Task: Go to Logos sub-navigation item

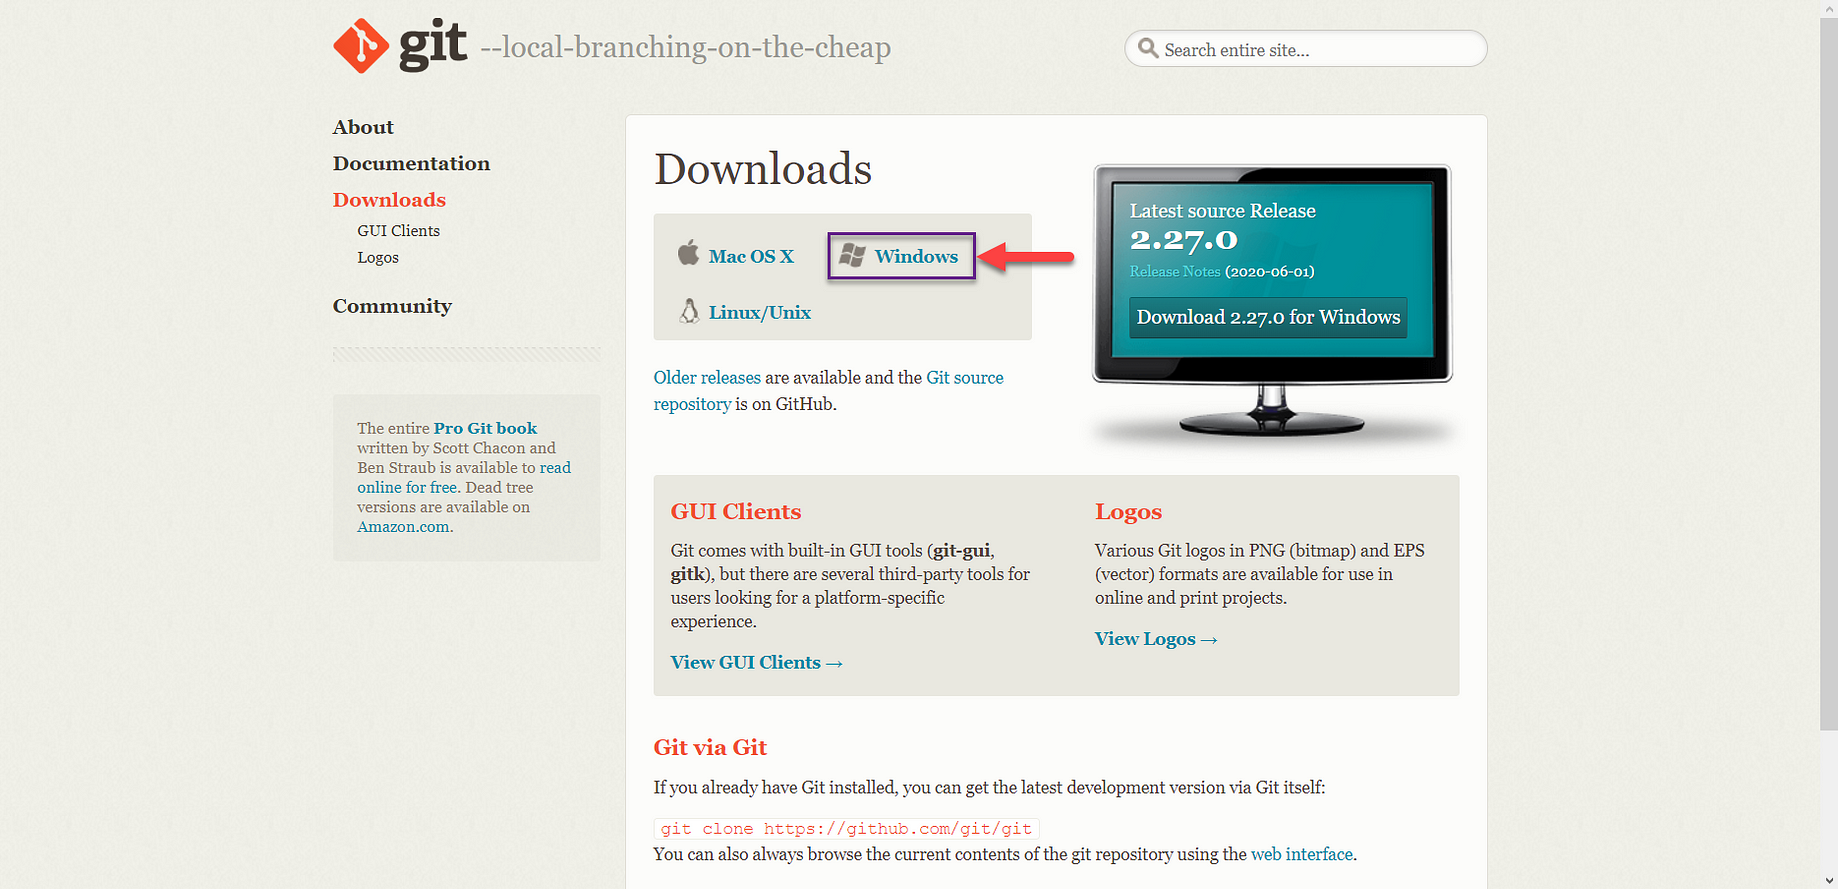Action: click(378, 258)
